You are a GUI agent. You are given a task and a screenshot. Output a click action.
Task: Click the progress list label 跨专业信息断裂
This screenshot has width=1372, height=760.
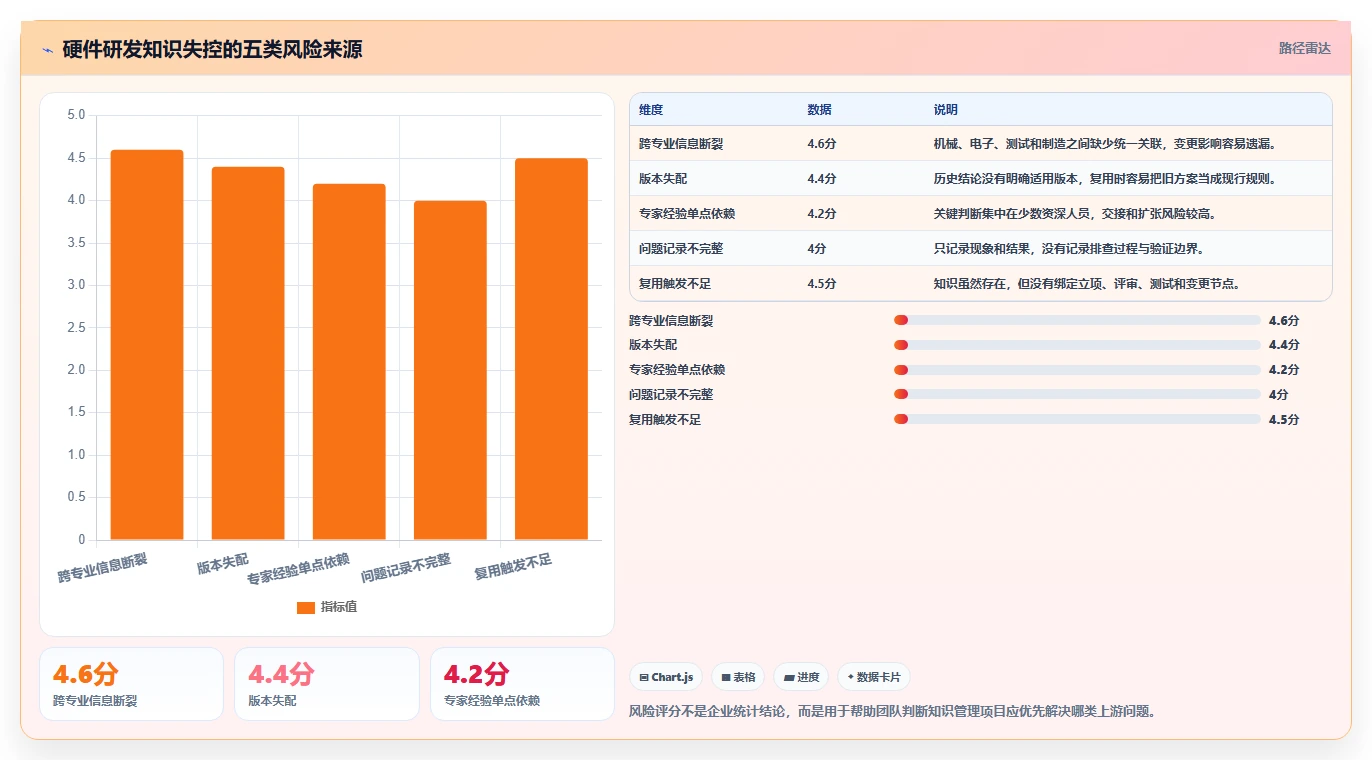point(671,321)
